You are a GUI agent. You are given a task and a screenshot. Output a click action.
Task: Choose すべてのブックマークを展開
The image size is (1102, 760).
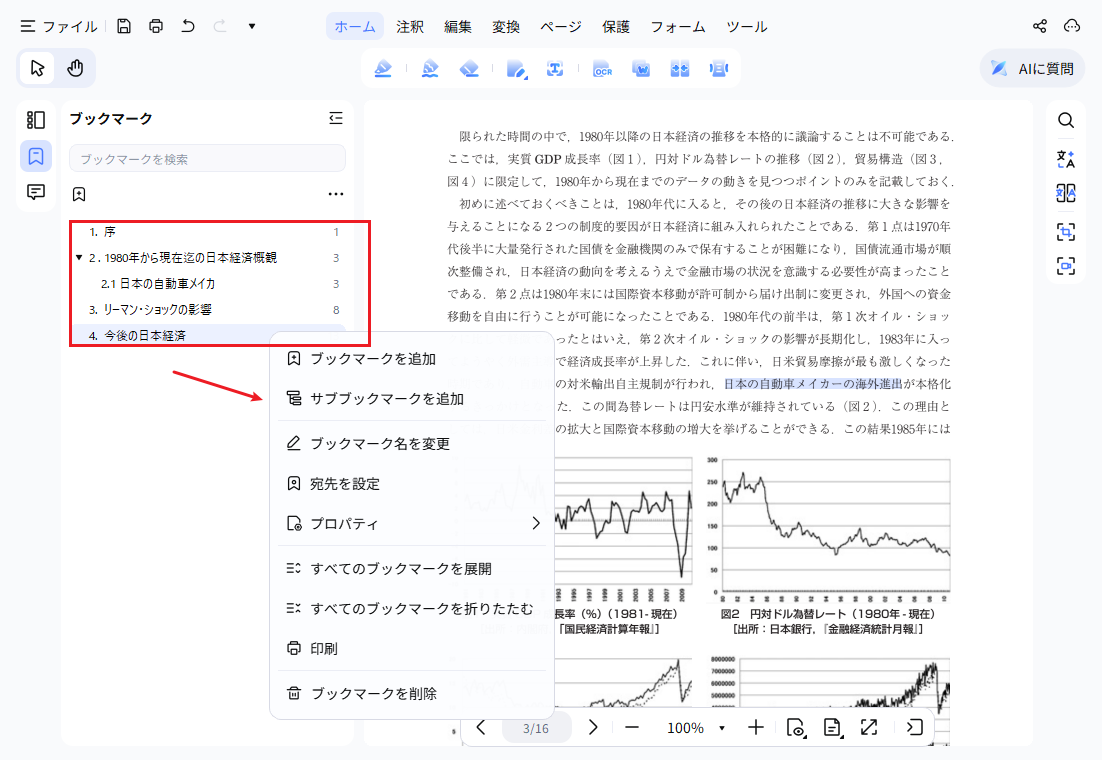coord(411,569)
